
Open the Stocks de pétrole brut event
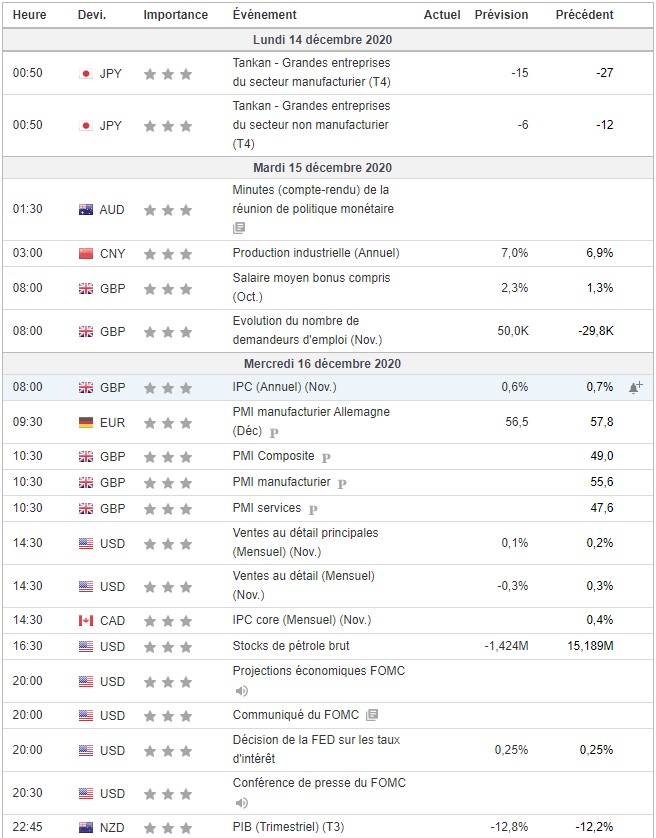291,646
